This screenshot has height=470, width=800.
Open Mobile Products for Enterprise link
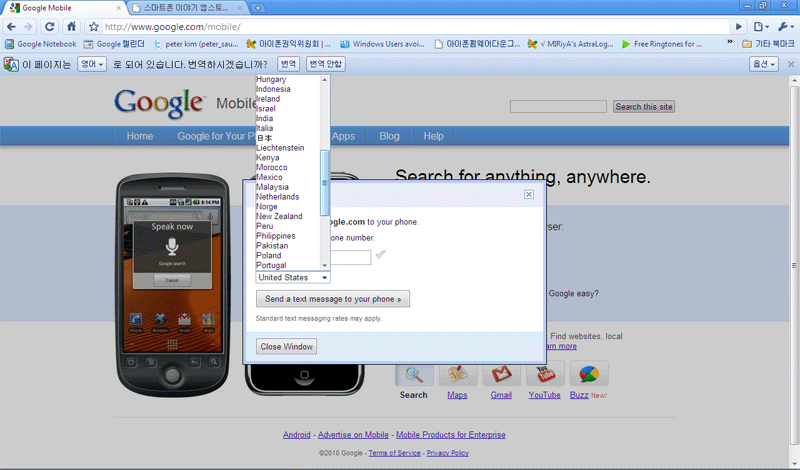[451, 435]
